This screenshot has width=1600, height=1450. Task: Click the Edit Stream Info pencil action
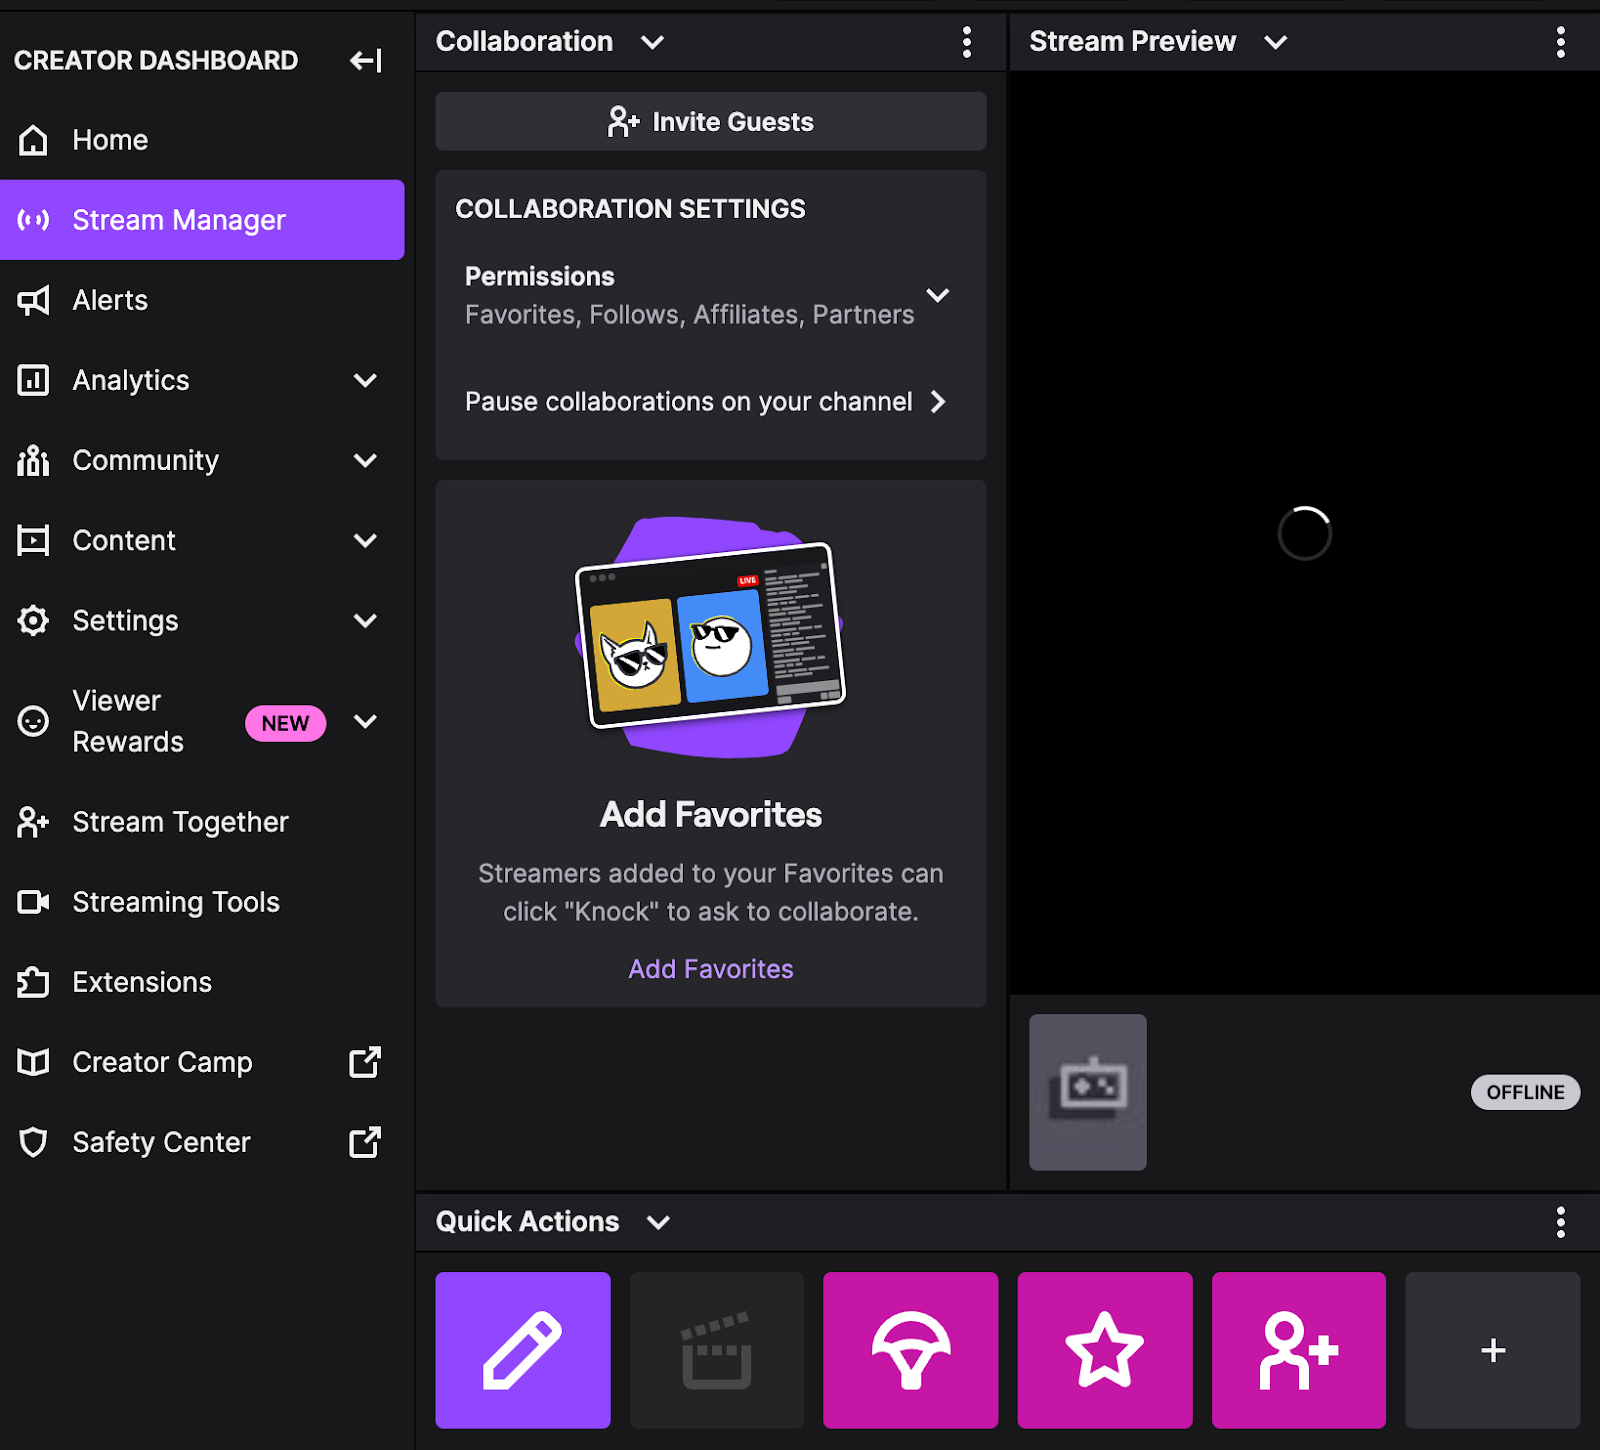[x=523, y=1350]
